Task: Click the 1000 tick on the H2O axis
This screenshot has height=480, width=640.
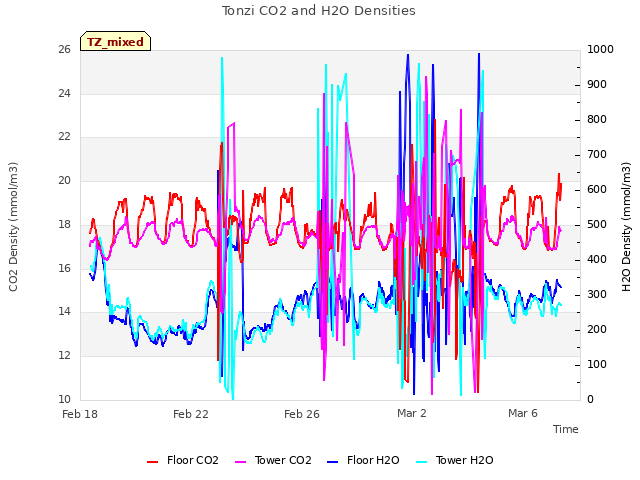Action: pos(600,49)
